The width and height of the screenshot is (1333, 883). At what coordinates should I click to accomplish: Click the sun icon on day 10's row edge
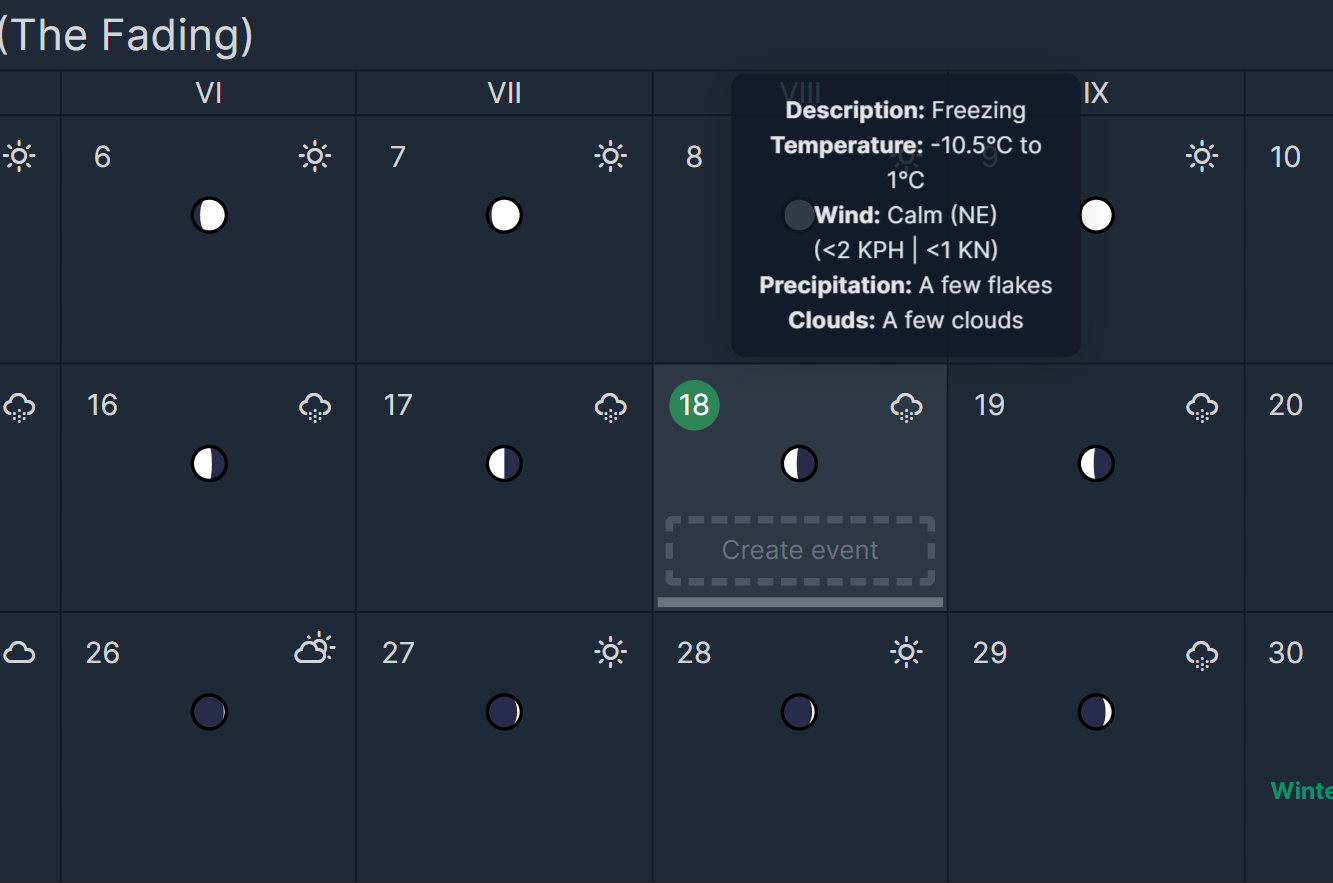click(1202, 156)
